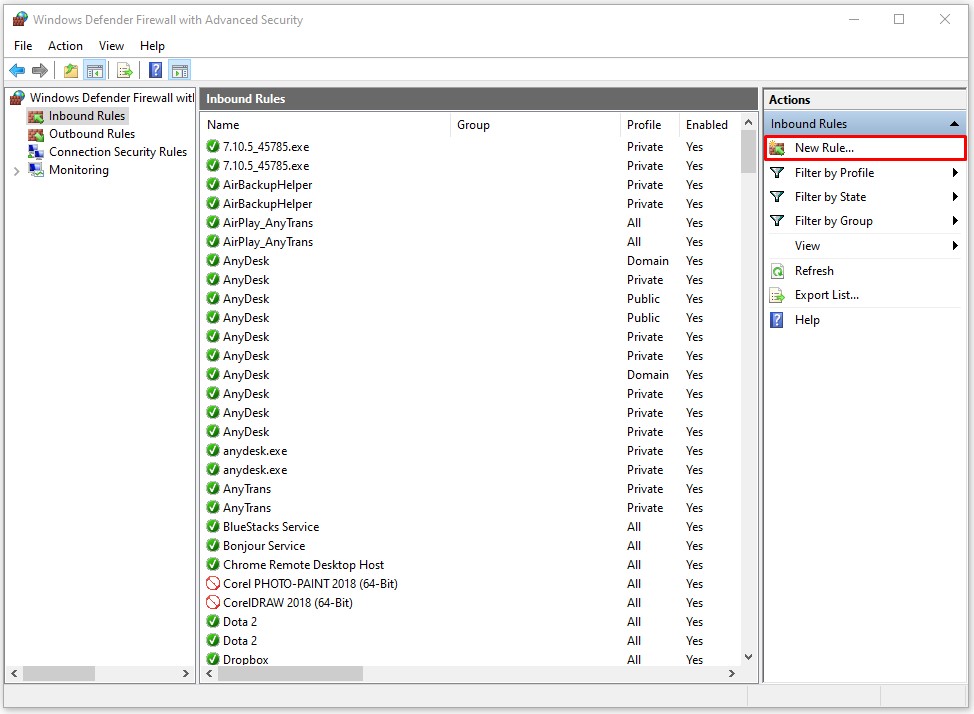The image size is (974, 714).
Task: Click the Export List icon in Actions pane
Action: coord(777,295)
